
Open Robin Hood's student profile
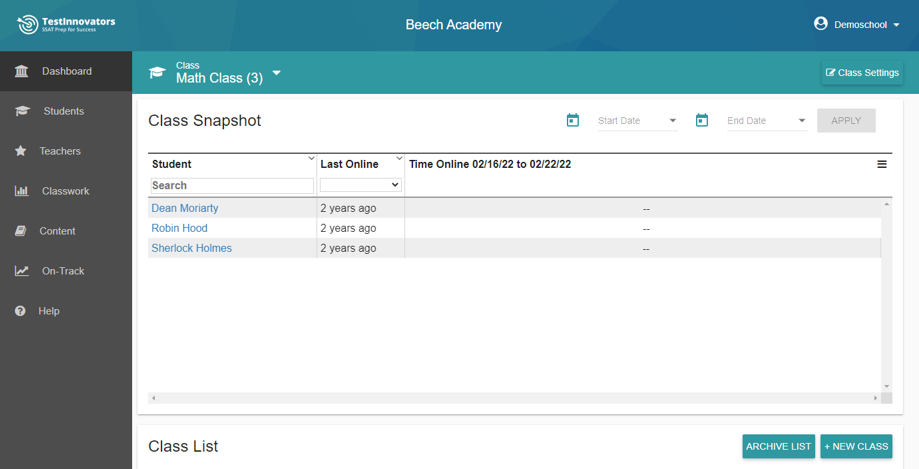coord(179,228)
